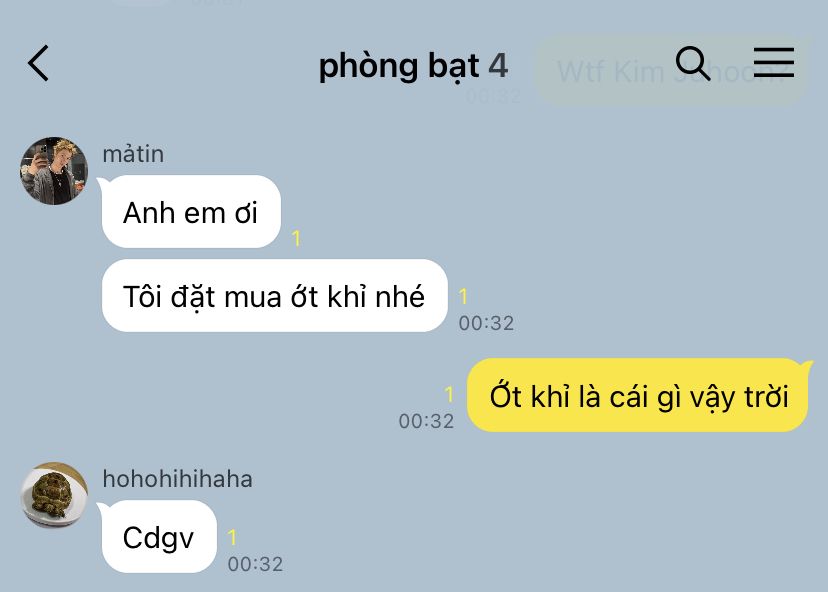Tap 00:32 timestamp under 'Tôi đặt mua' message

486,323
